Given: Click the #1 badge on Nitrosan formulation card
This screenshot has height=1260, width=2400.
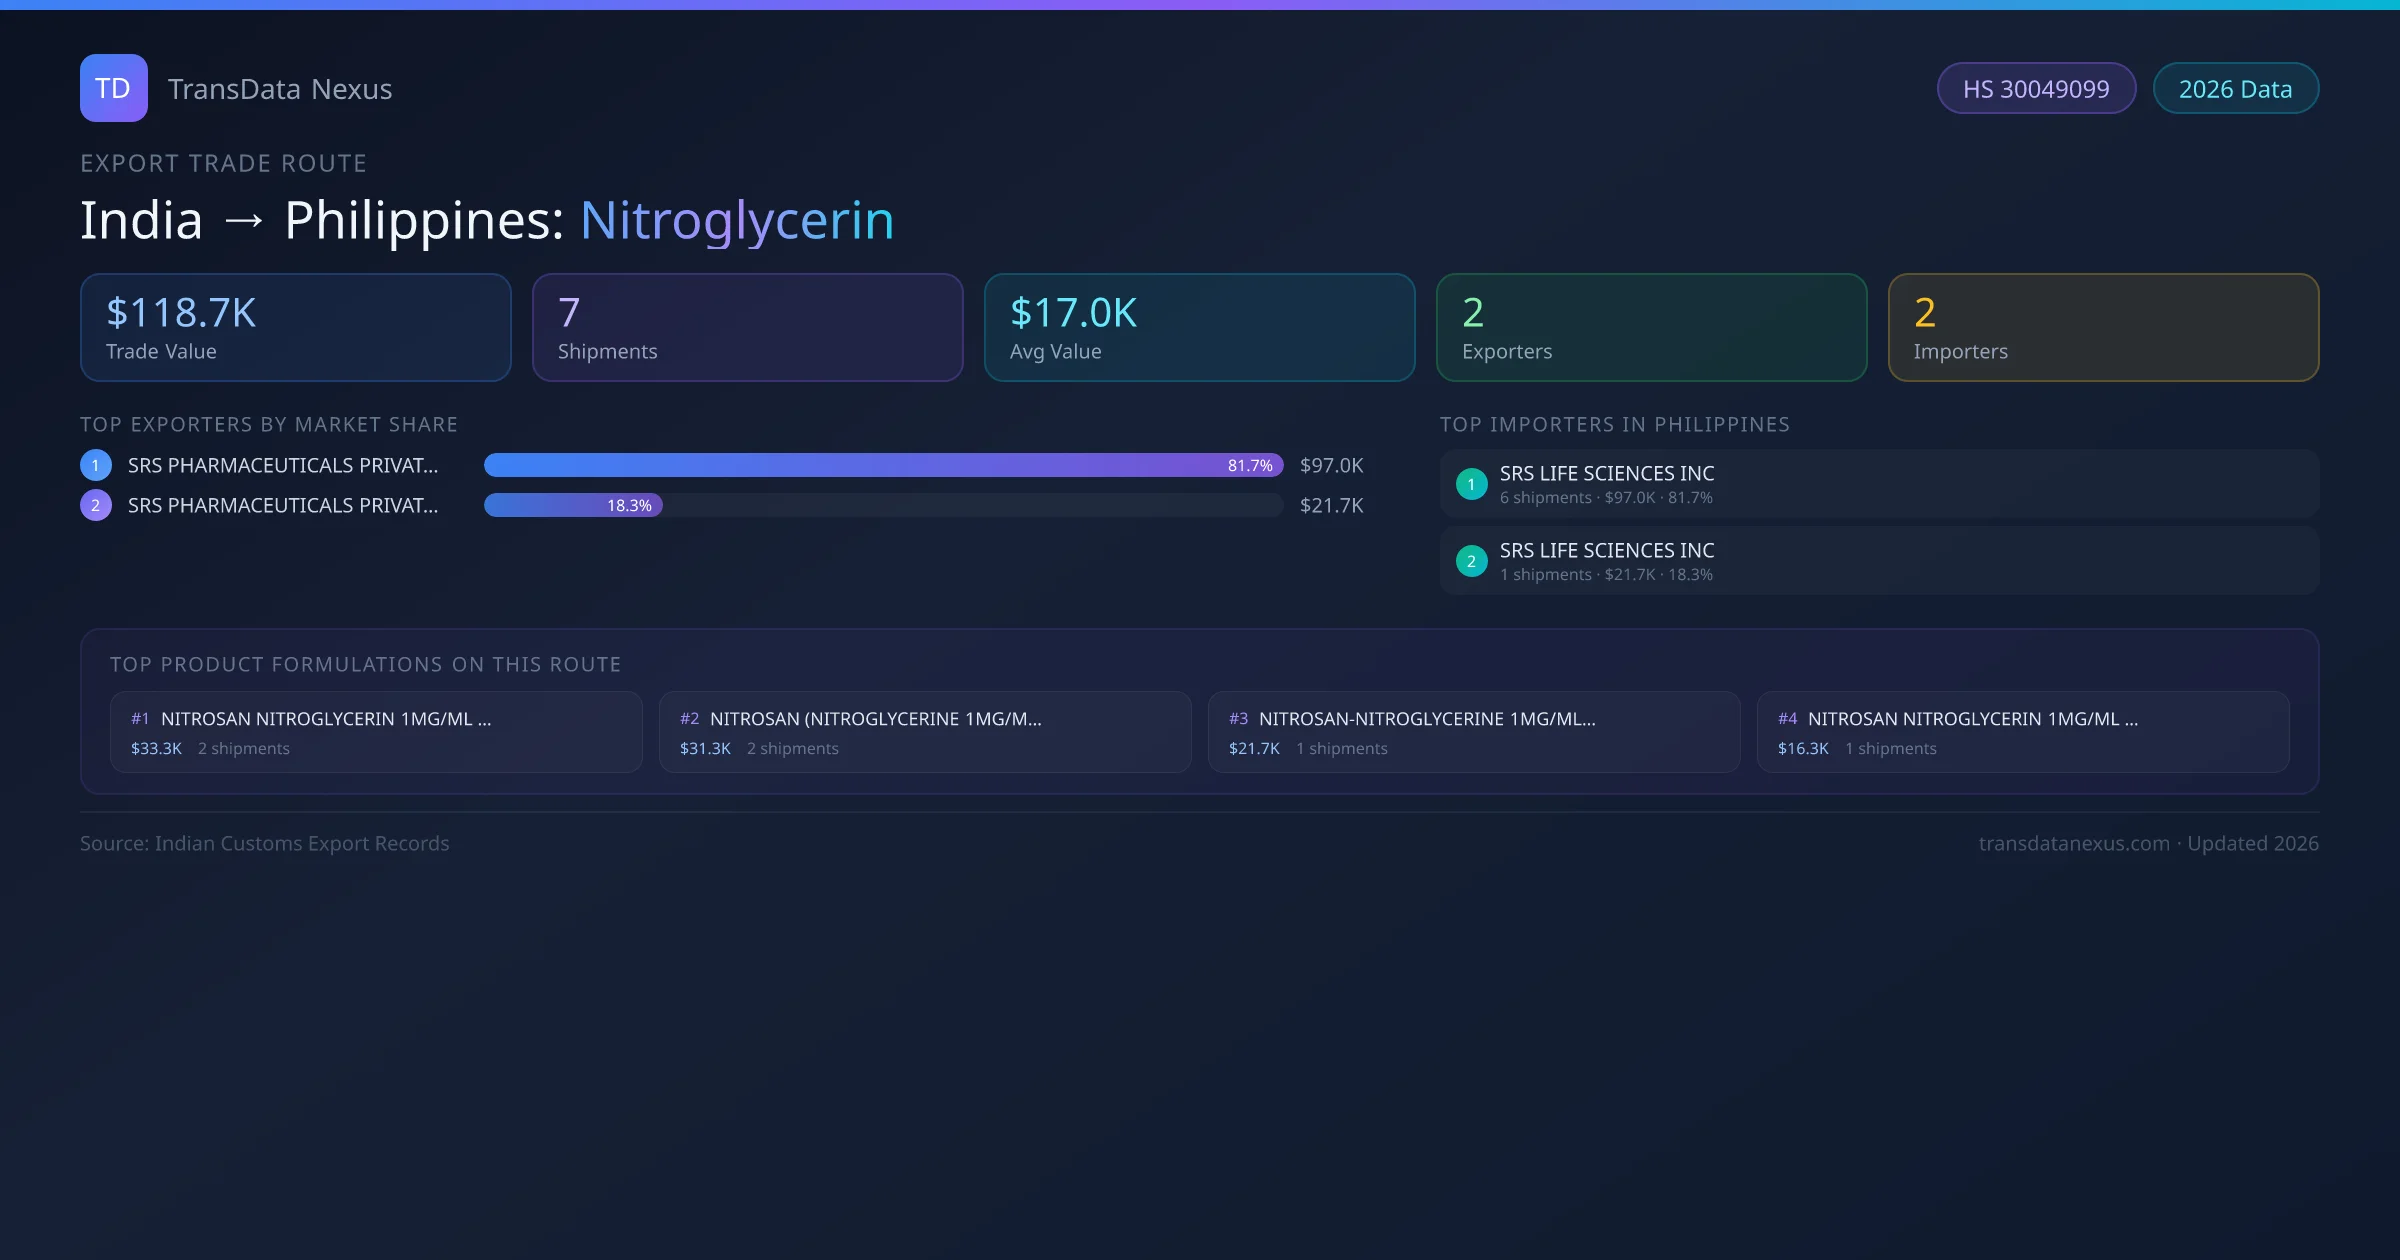Looking at the screenshot, I should pos(140,718).
